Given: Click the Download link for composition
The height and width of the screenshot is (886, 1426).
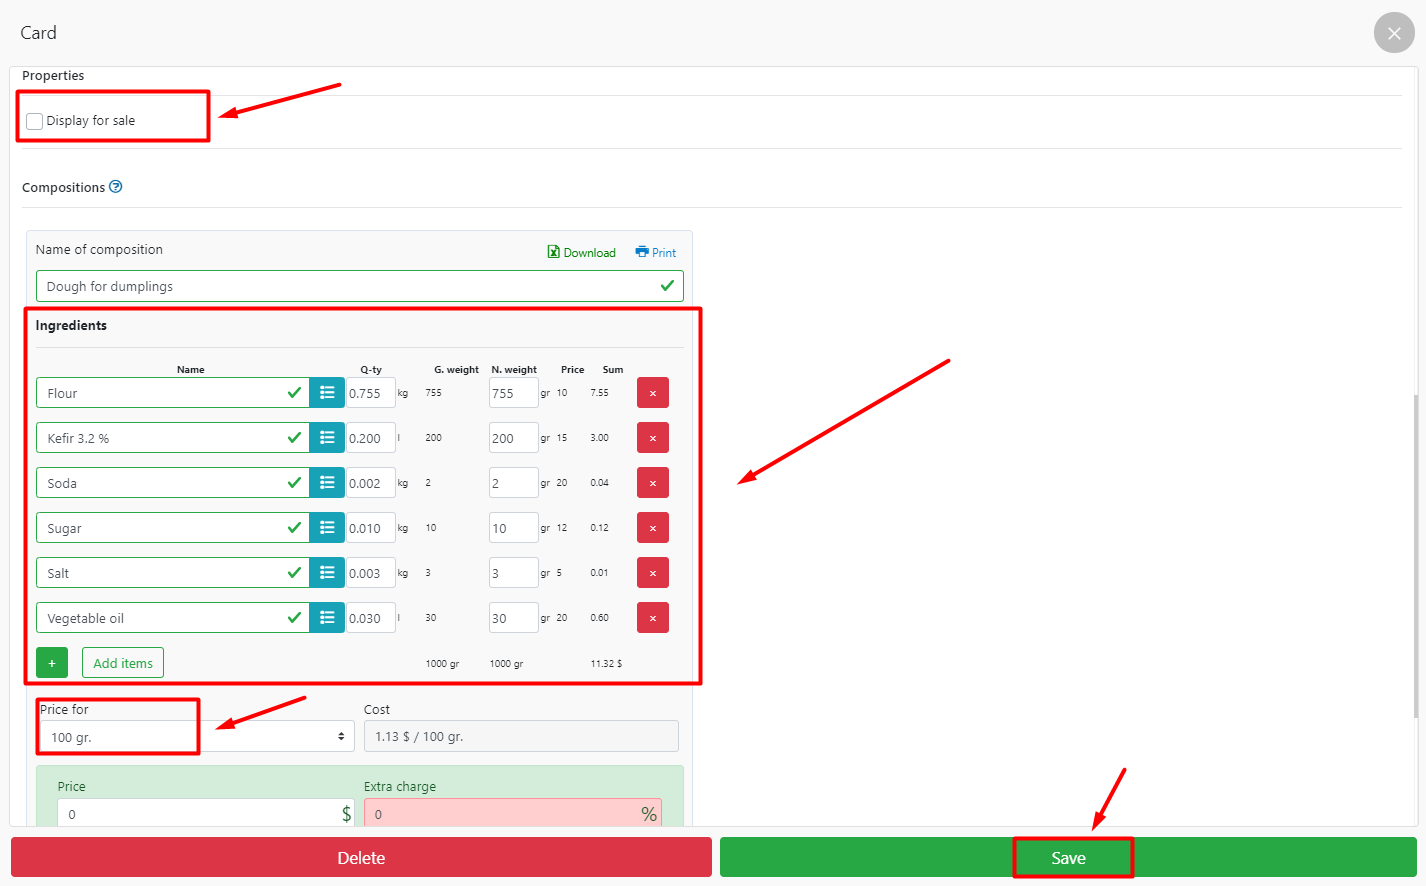Looking at the screenshot, I should coord(582,253).
